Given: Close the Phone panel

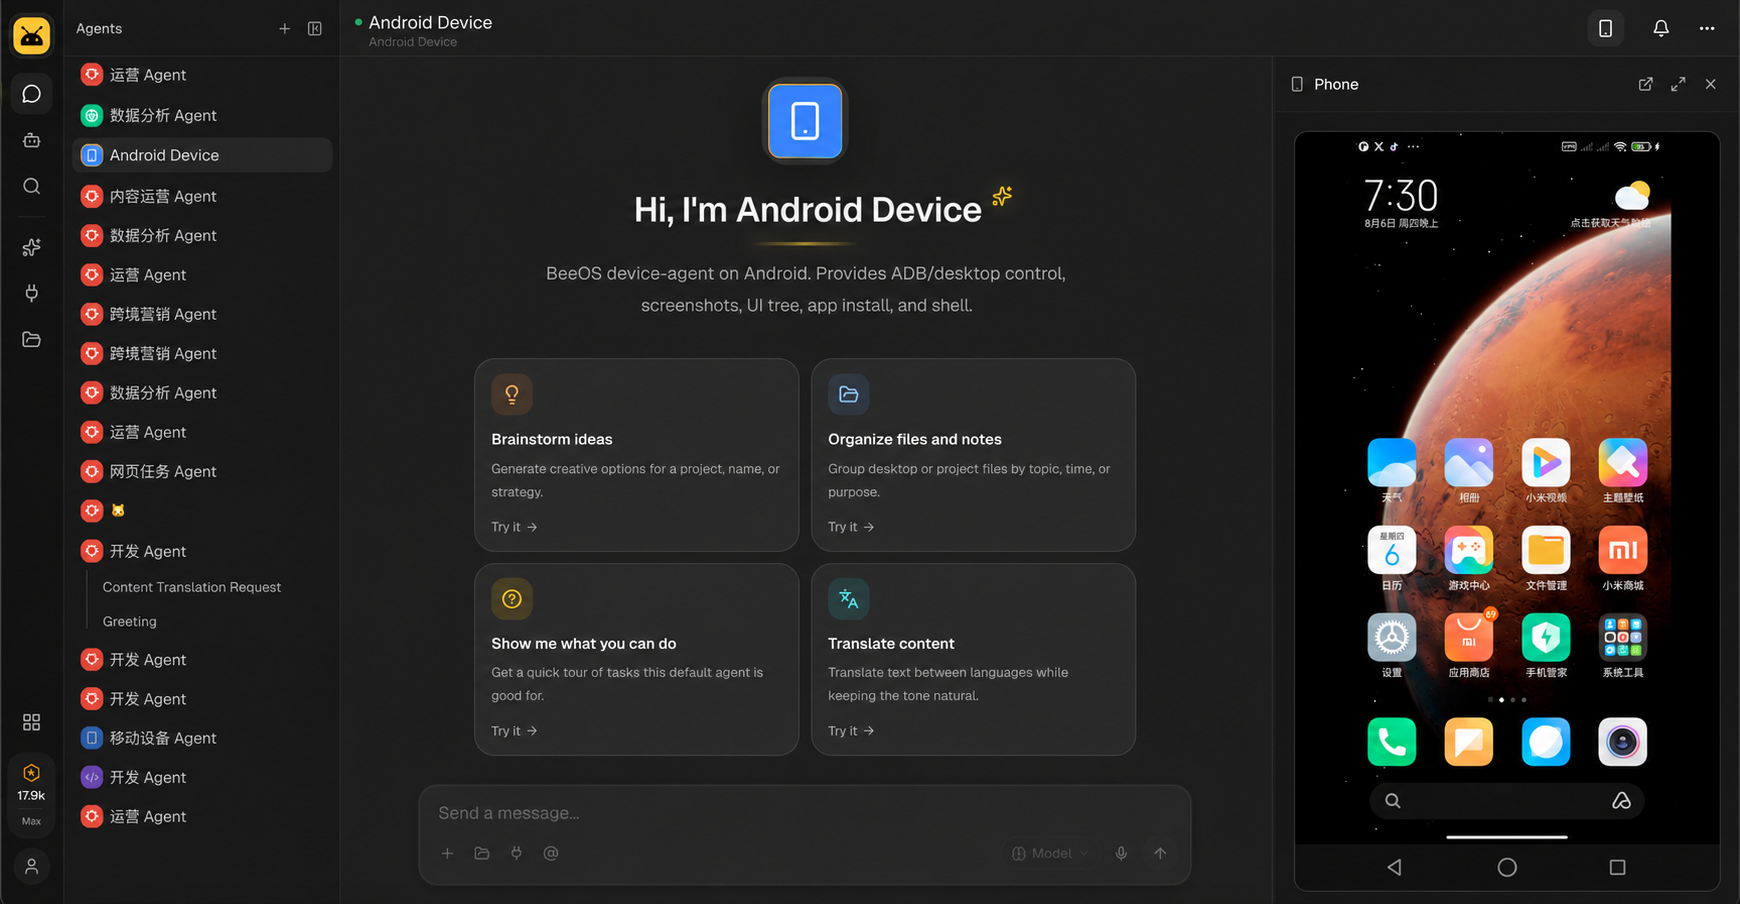Looking at the screenshot, I should tap(1711, 84).
